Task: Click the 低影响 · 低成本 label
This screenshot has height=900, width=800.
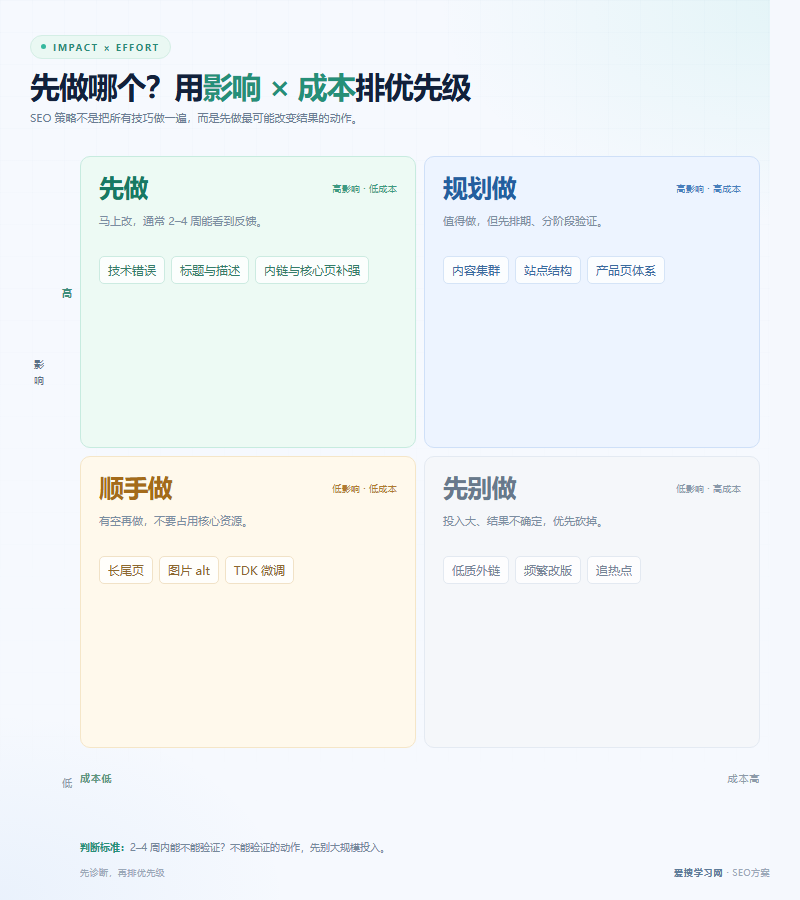Action: 364,489
